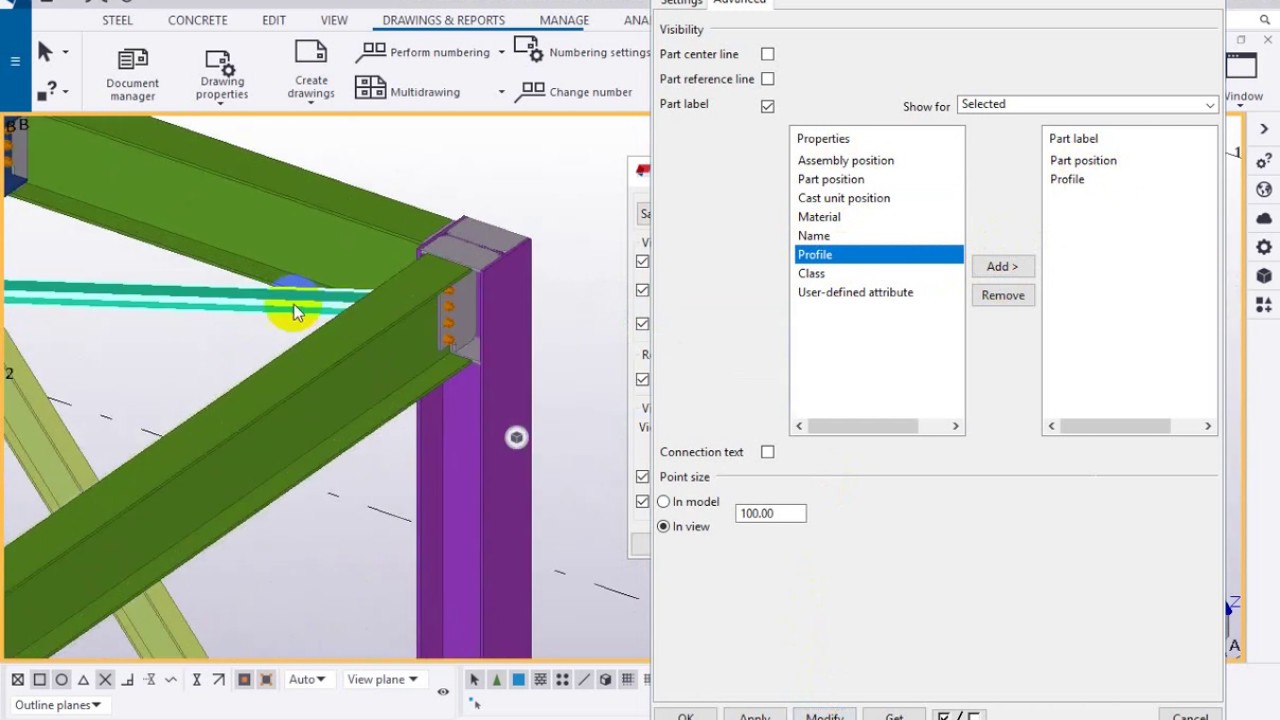Open Drawing properties in the ribbon
The height and width of the screenshot is (720, 1280).
[x=221, y=74]
